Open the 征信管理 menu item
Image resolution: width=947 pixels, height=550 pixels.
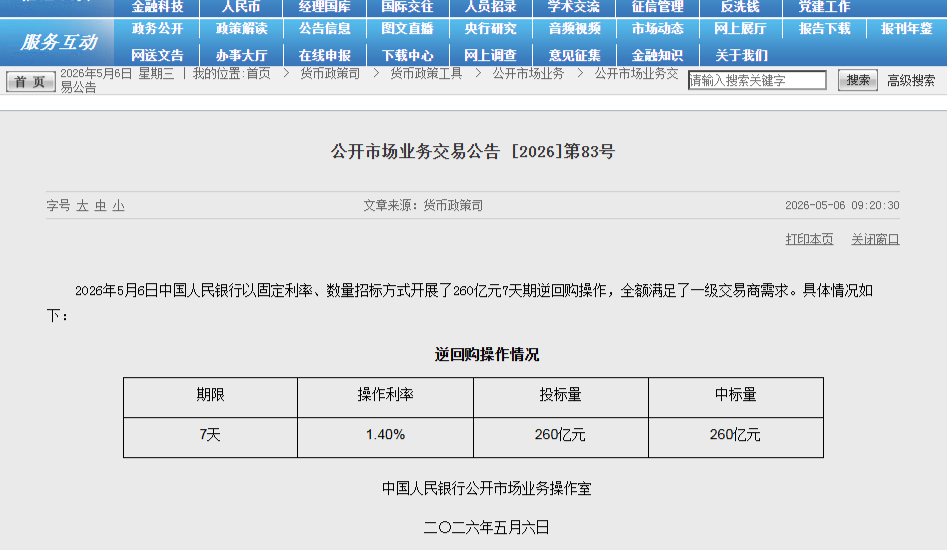coord(657,7)
